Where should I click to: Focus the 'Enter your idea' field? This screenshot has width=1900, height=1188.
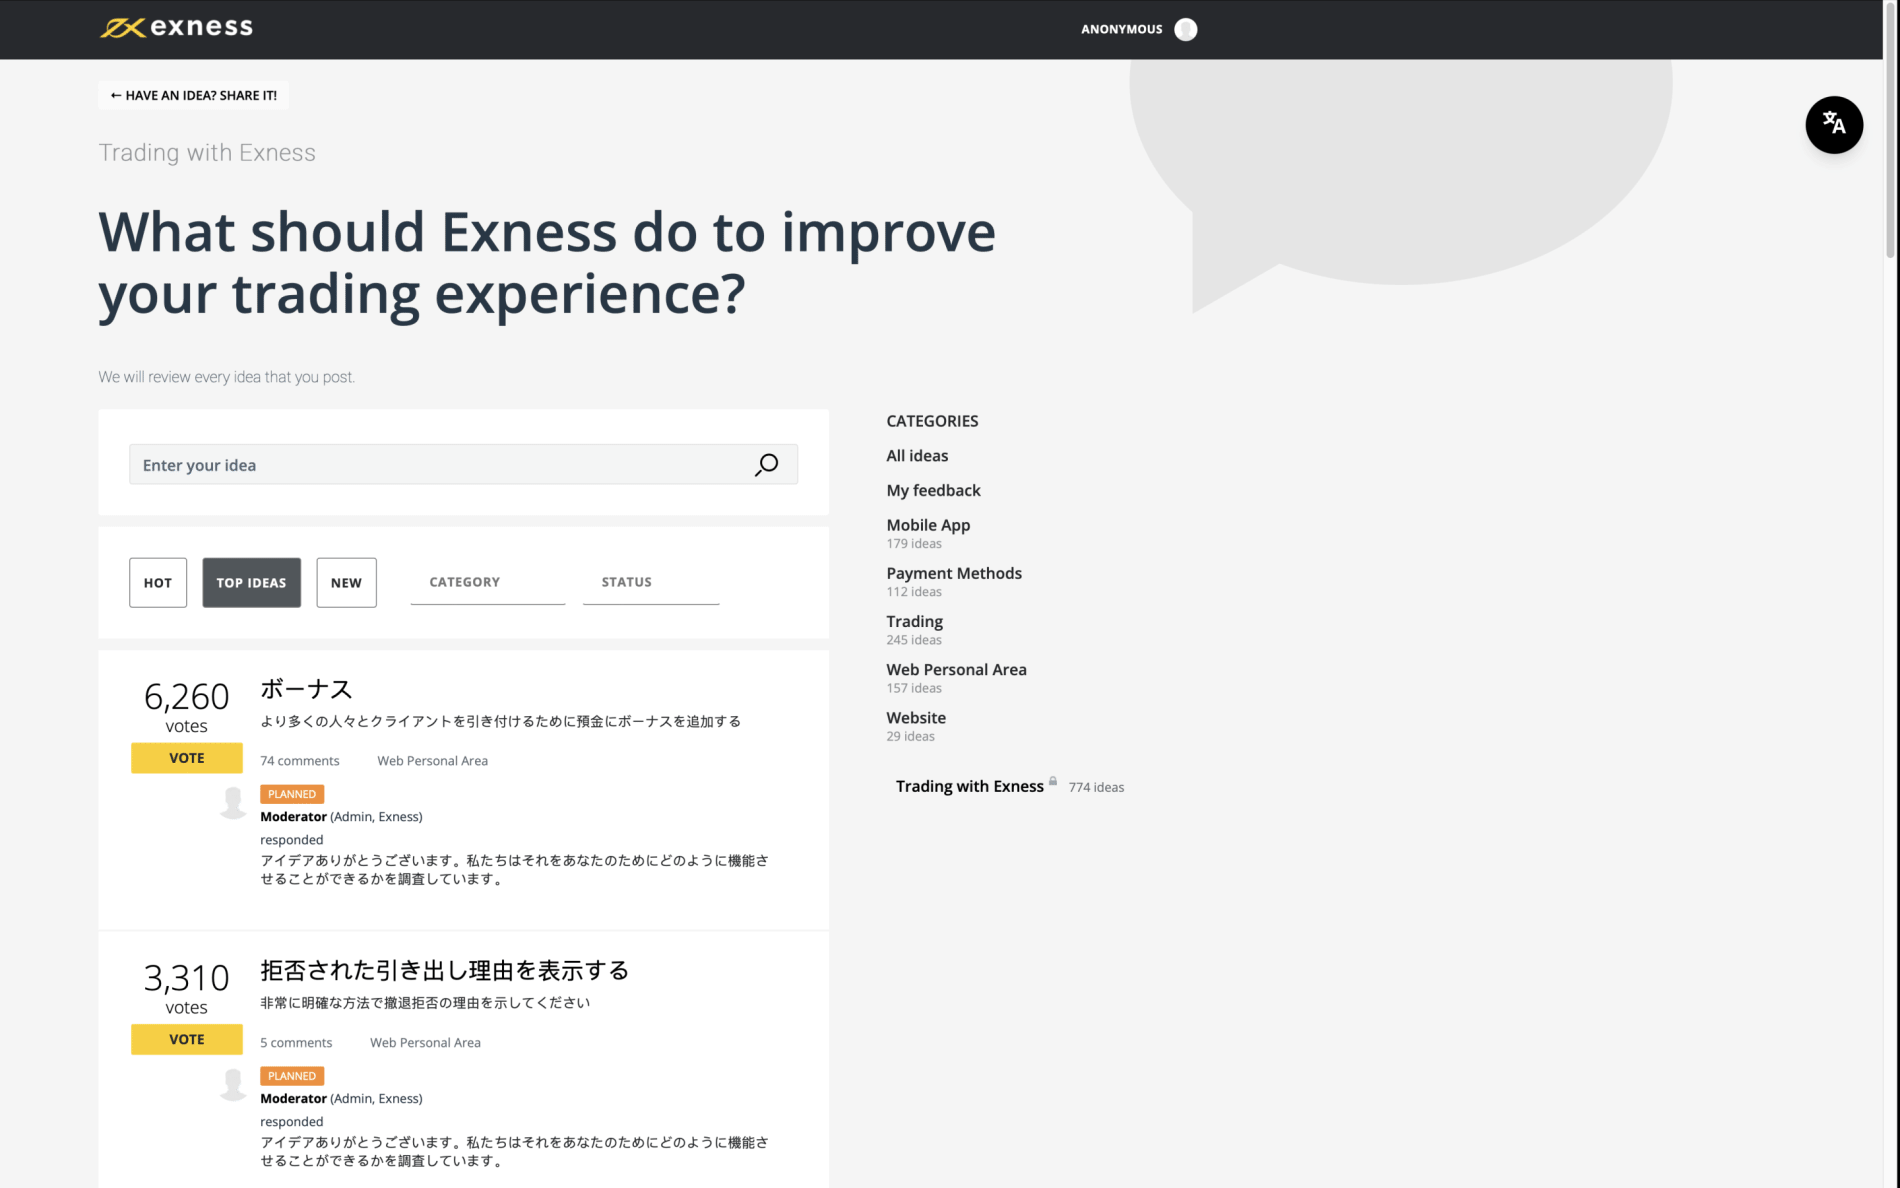click(463, 465)
